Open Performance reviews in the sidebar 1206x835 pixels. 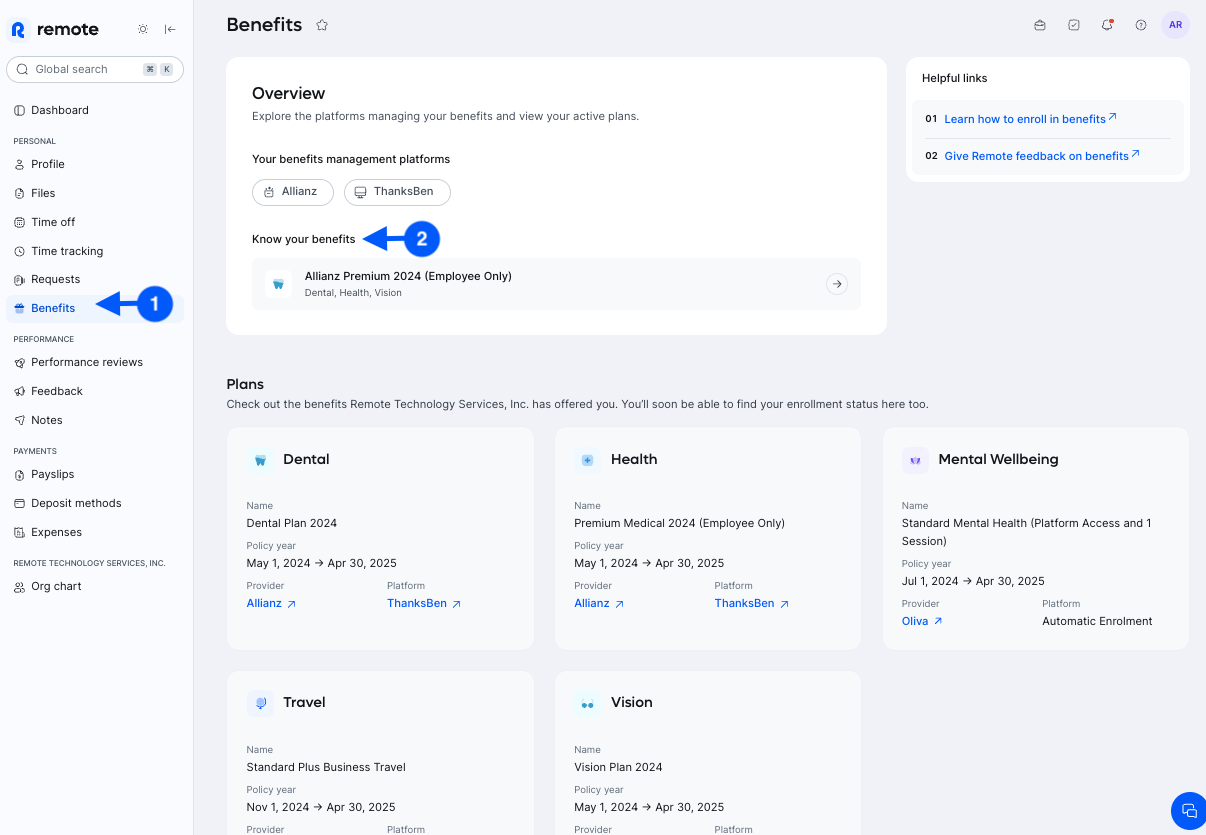pyautogui.click(x=95, y=362)
